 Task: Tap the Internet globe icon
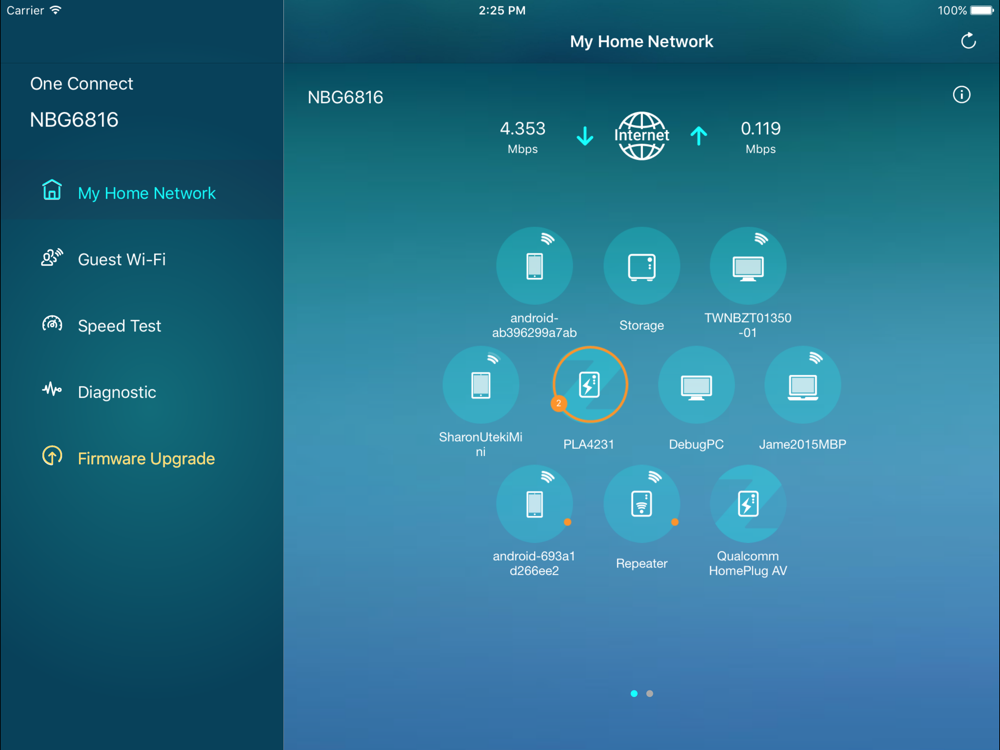pos(641,136)
